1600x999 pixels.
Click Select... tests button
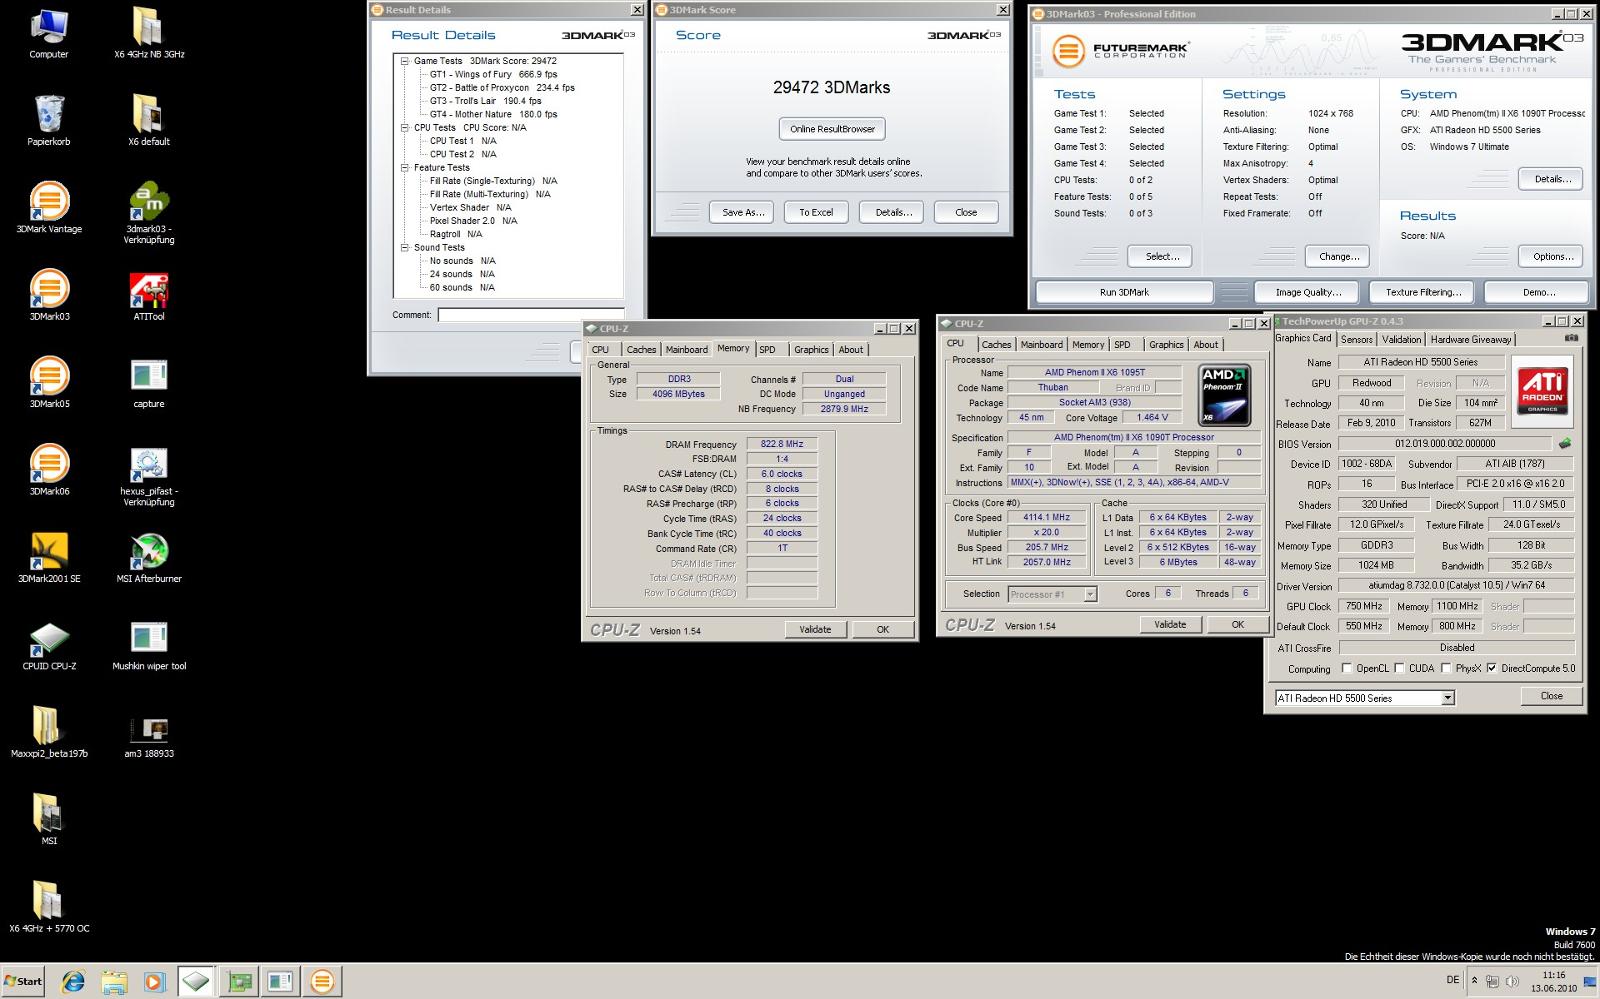1162,257
